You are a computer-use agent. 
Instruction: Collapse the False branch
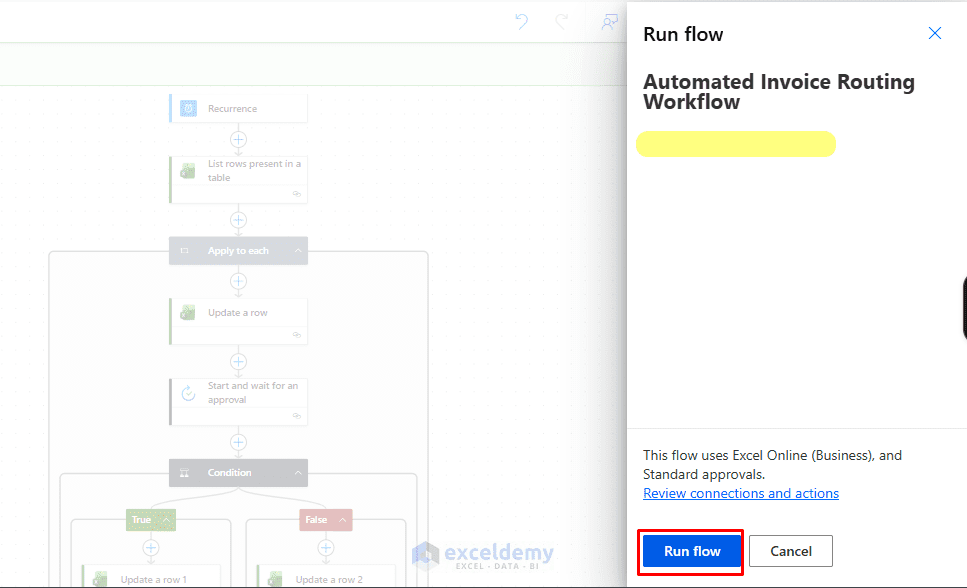coord(342,520)
